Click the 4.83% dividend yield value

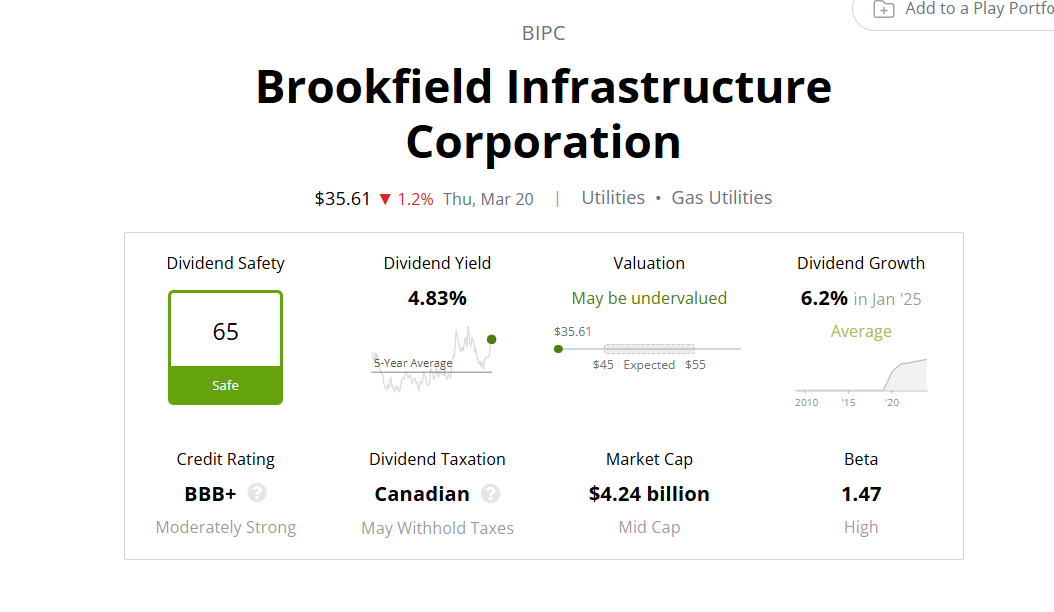[x=437, y=298]
